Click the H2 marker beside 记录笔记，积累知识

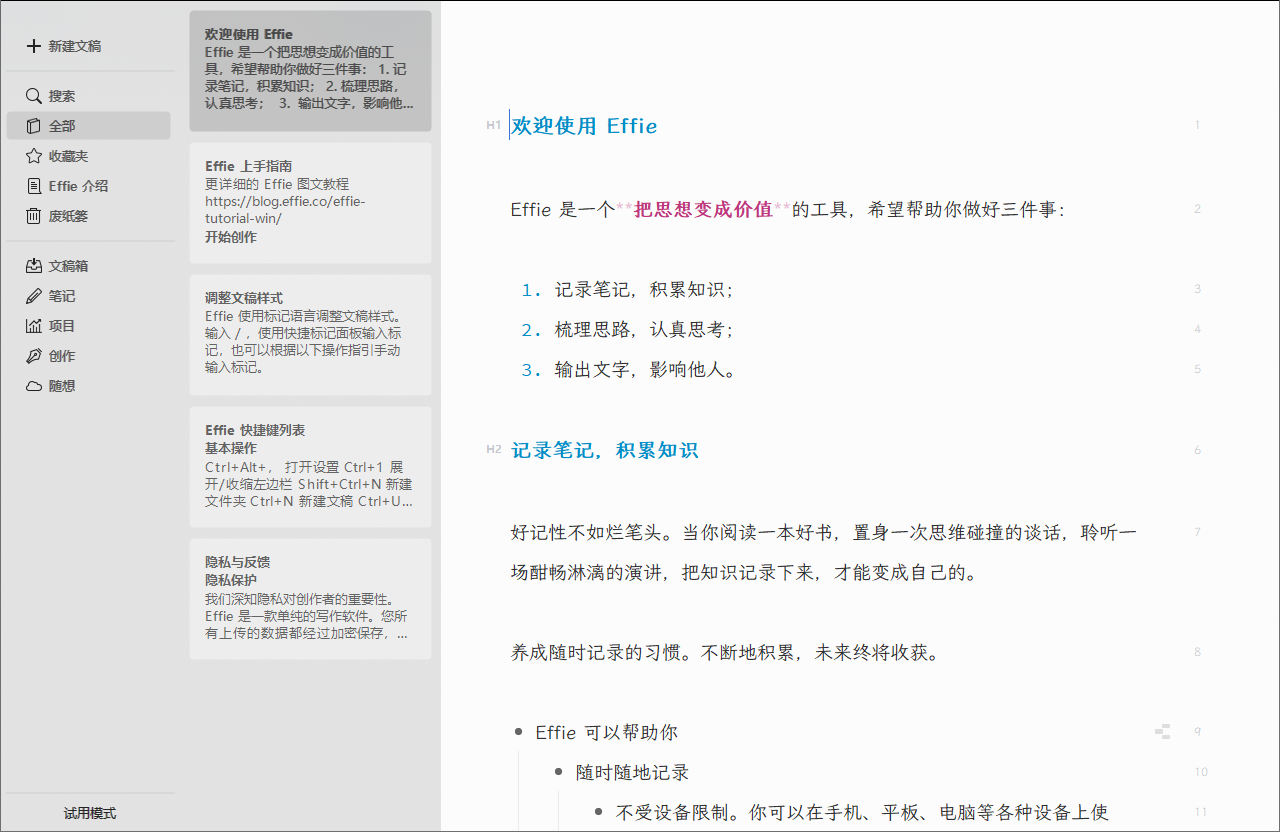(493, 450)
